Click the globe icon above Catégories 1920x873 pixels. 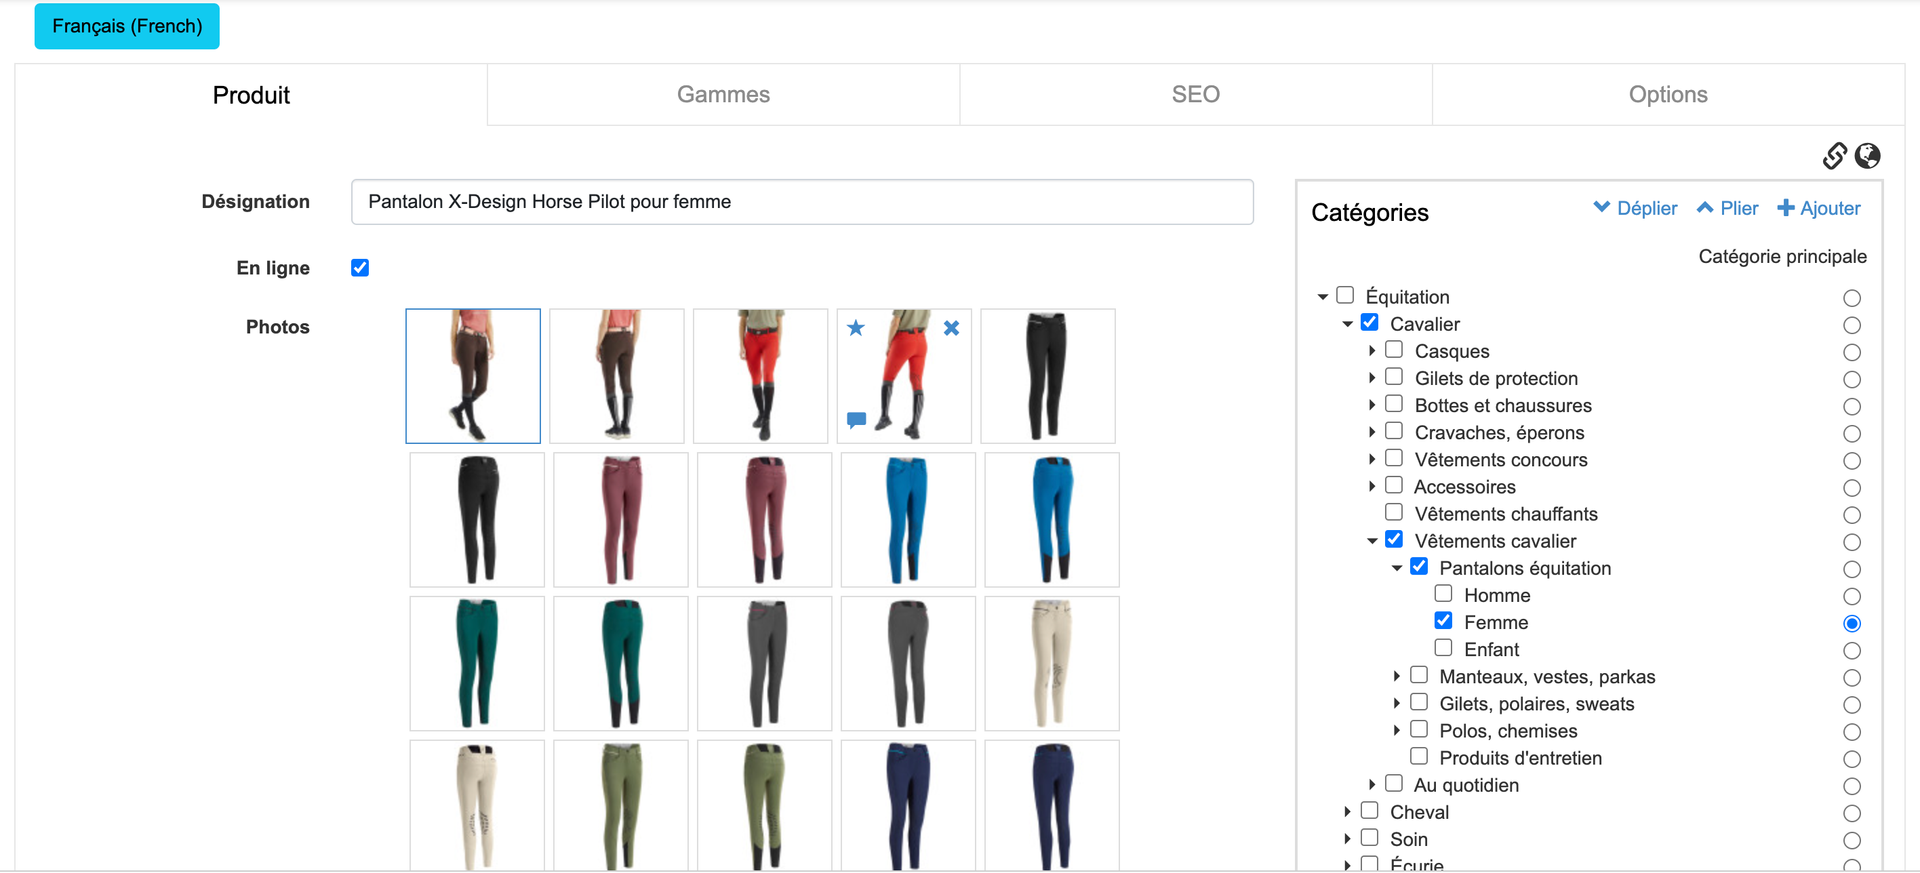pos(1867,156)
